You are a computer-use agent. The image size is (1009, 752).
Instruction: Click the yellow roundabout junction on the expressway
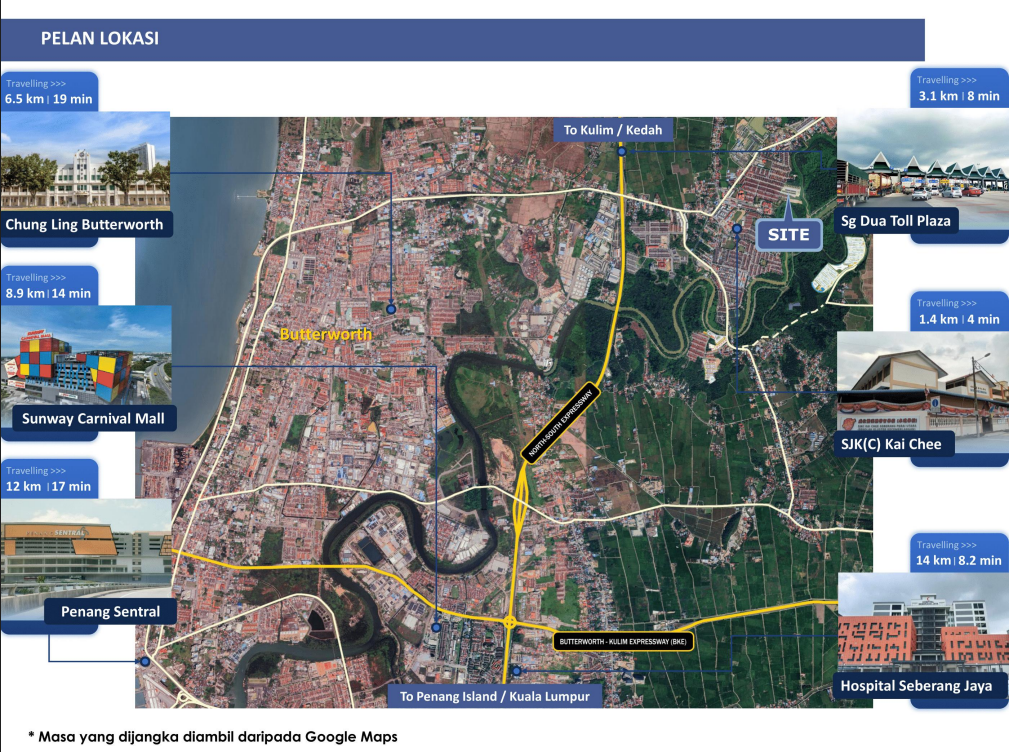coord(510,622)
